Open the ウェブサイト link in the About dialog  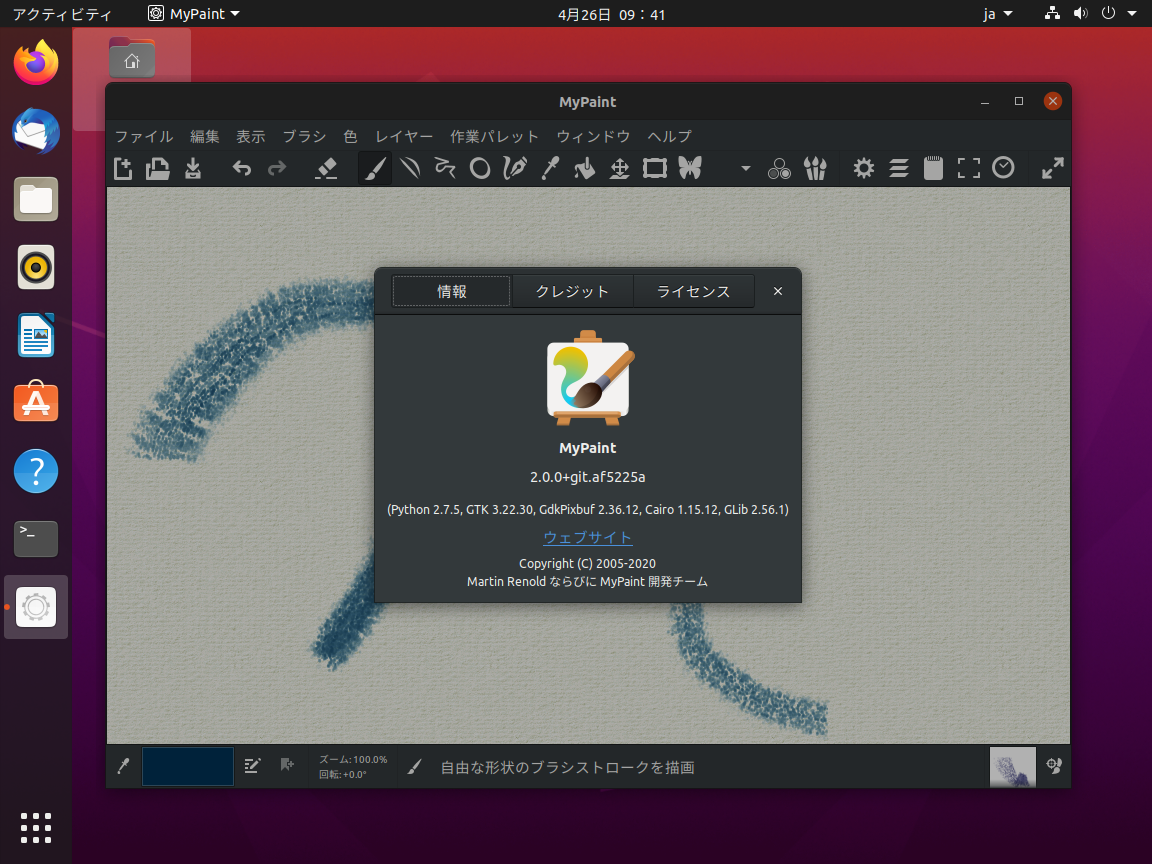click(x=587, y=537)
